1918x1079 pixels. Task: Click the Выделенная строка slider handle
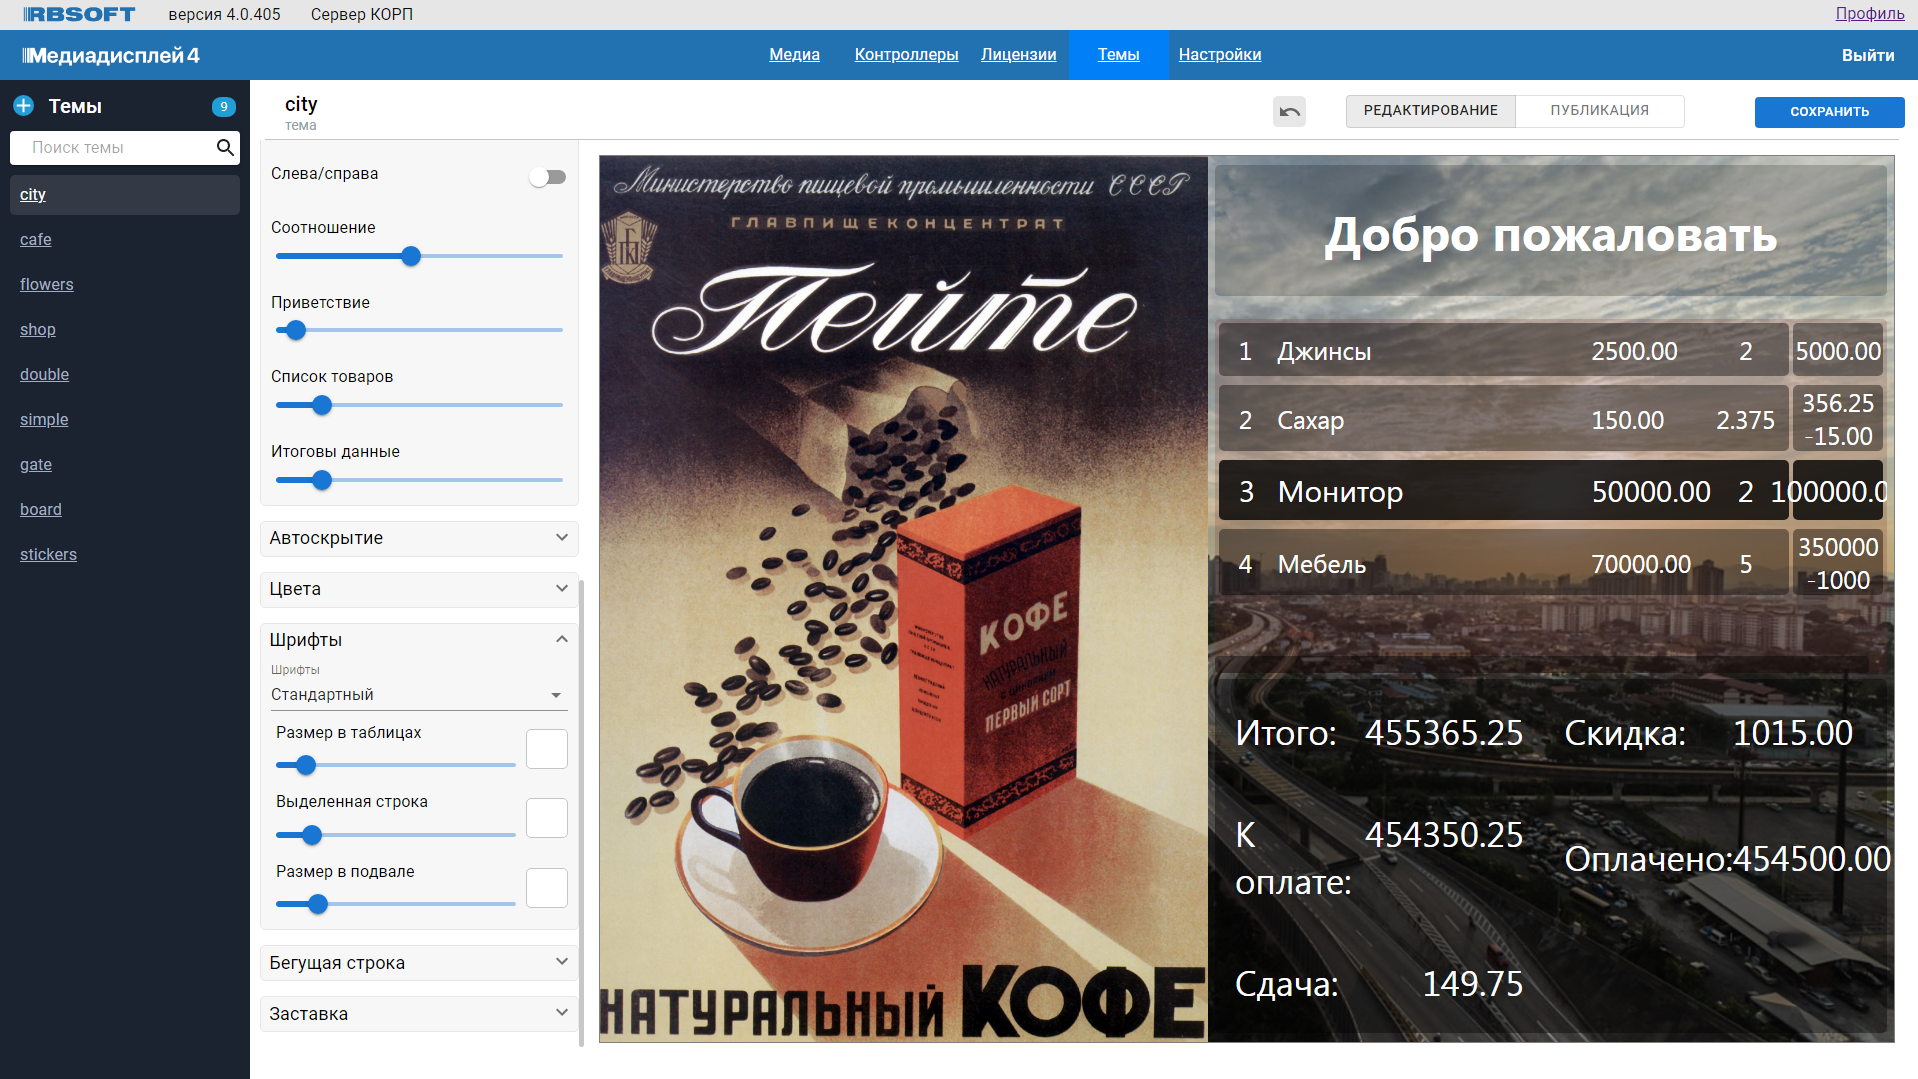tap(312, 834)
